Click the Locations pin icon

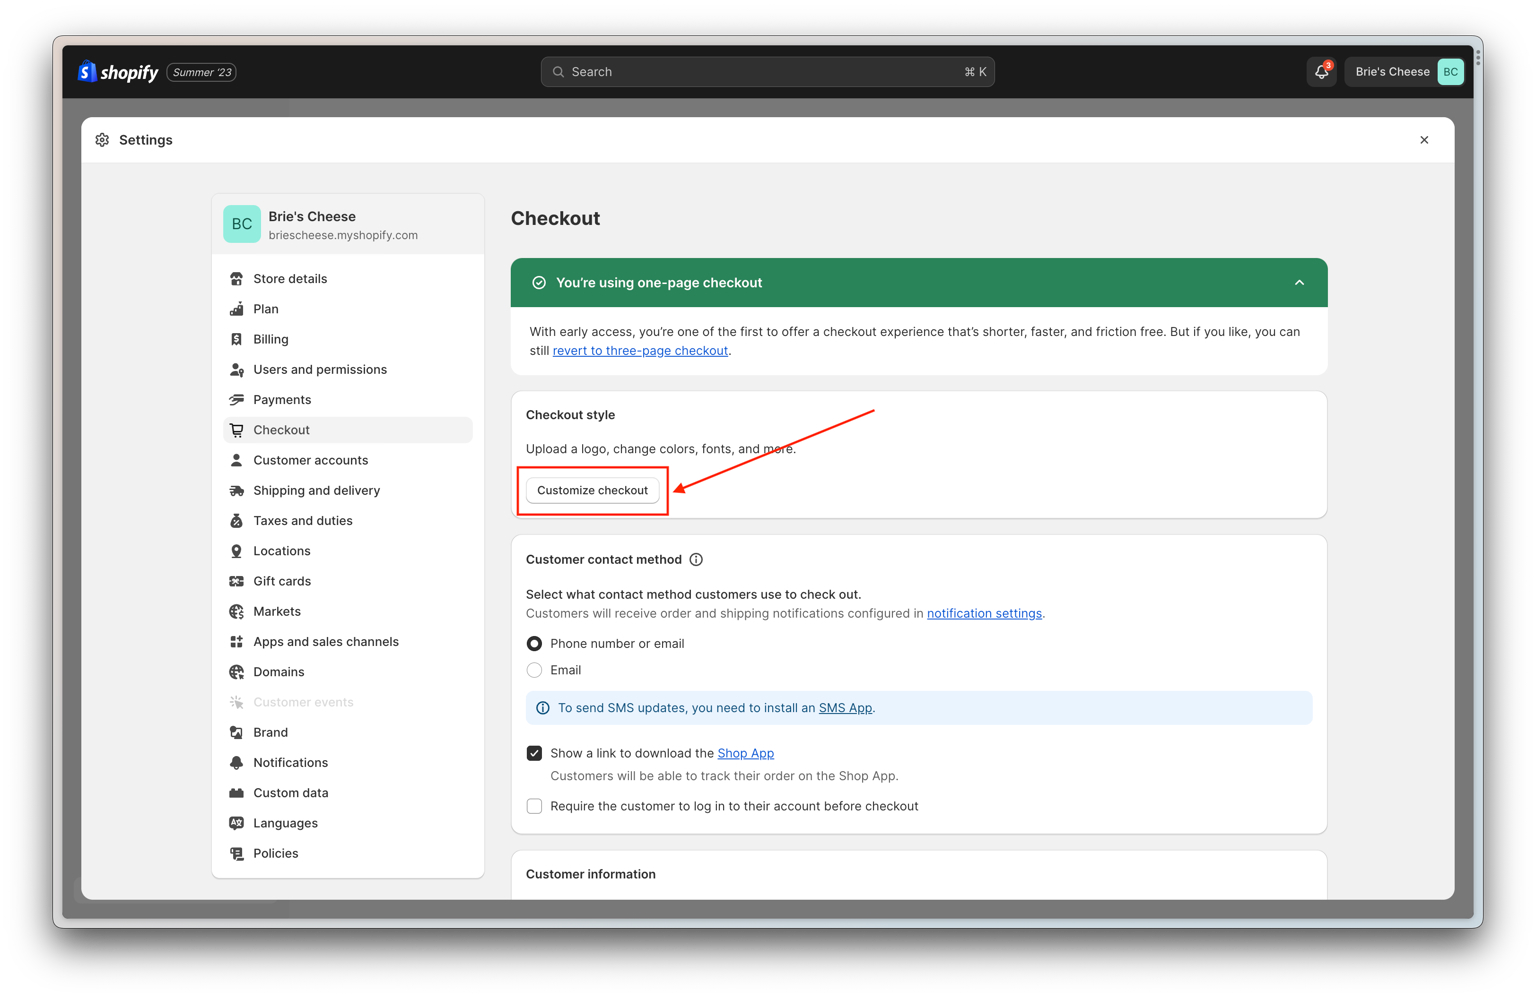tap(237, 551)
